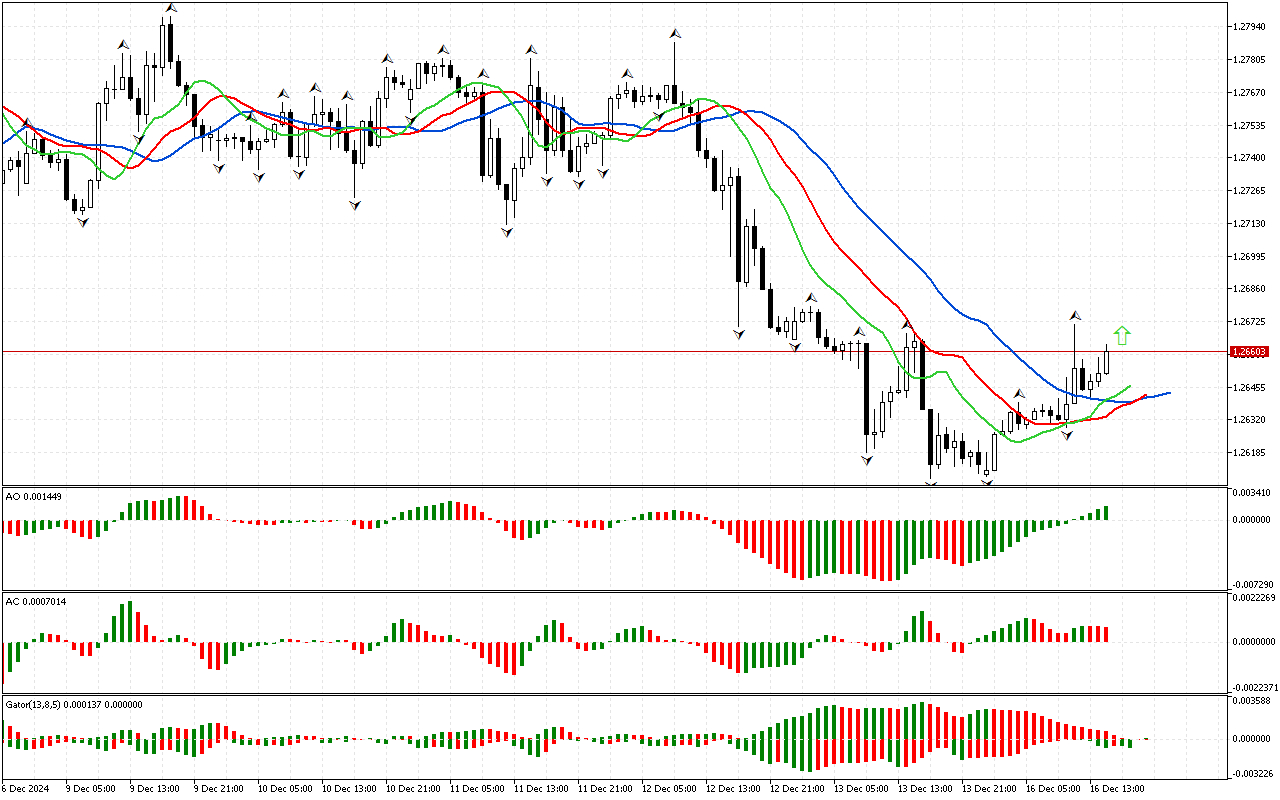Screen dimensions: 1280x800
Task: Click the green up arrow signal icon
Action: (x=1122, y=336)
